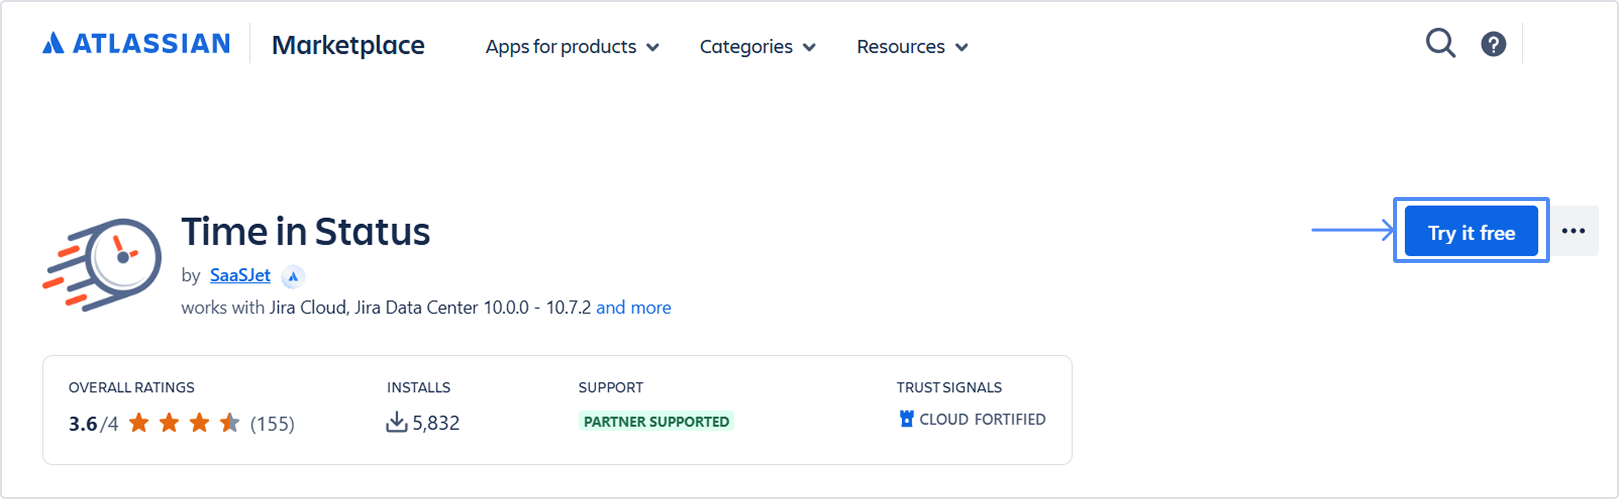
Task: Open the Resources dropdown menu
Action: (x=912, y=47)
